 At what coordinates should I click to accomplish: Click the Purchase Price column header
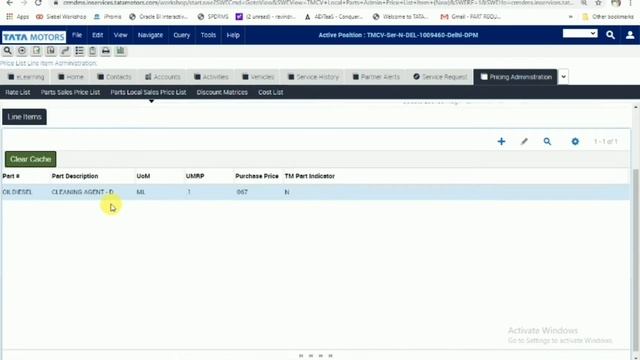pyautogui.click(x=257, y=176)
